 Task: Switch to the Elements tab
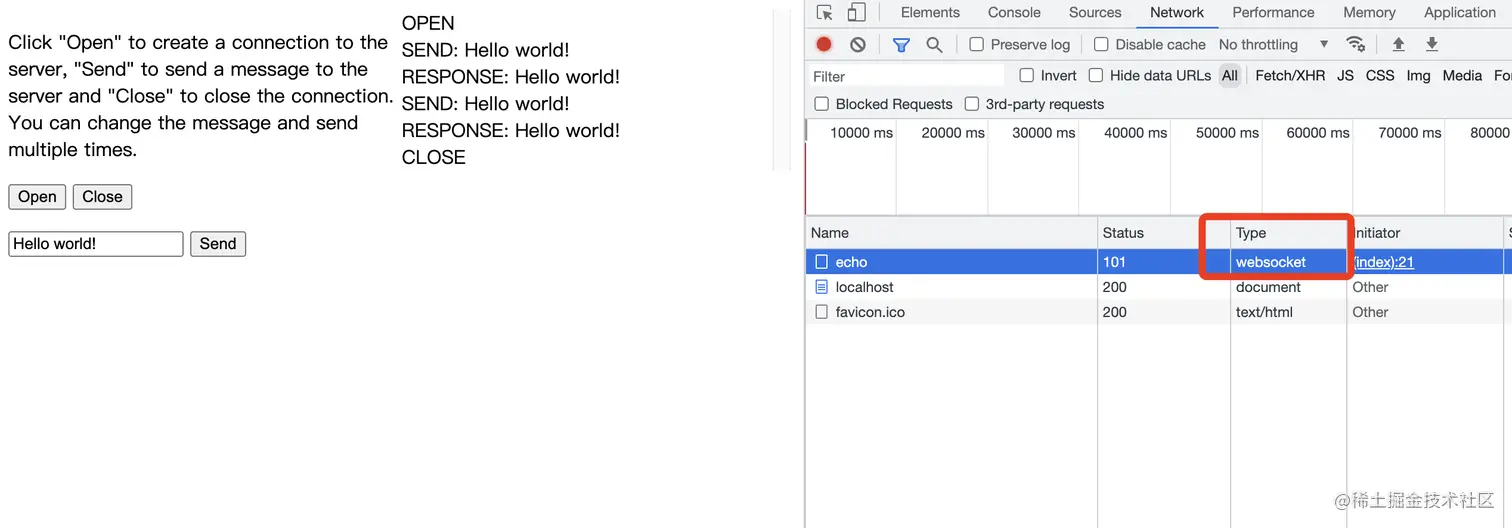(930, 13)
